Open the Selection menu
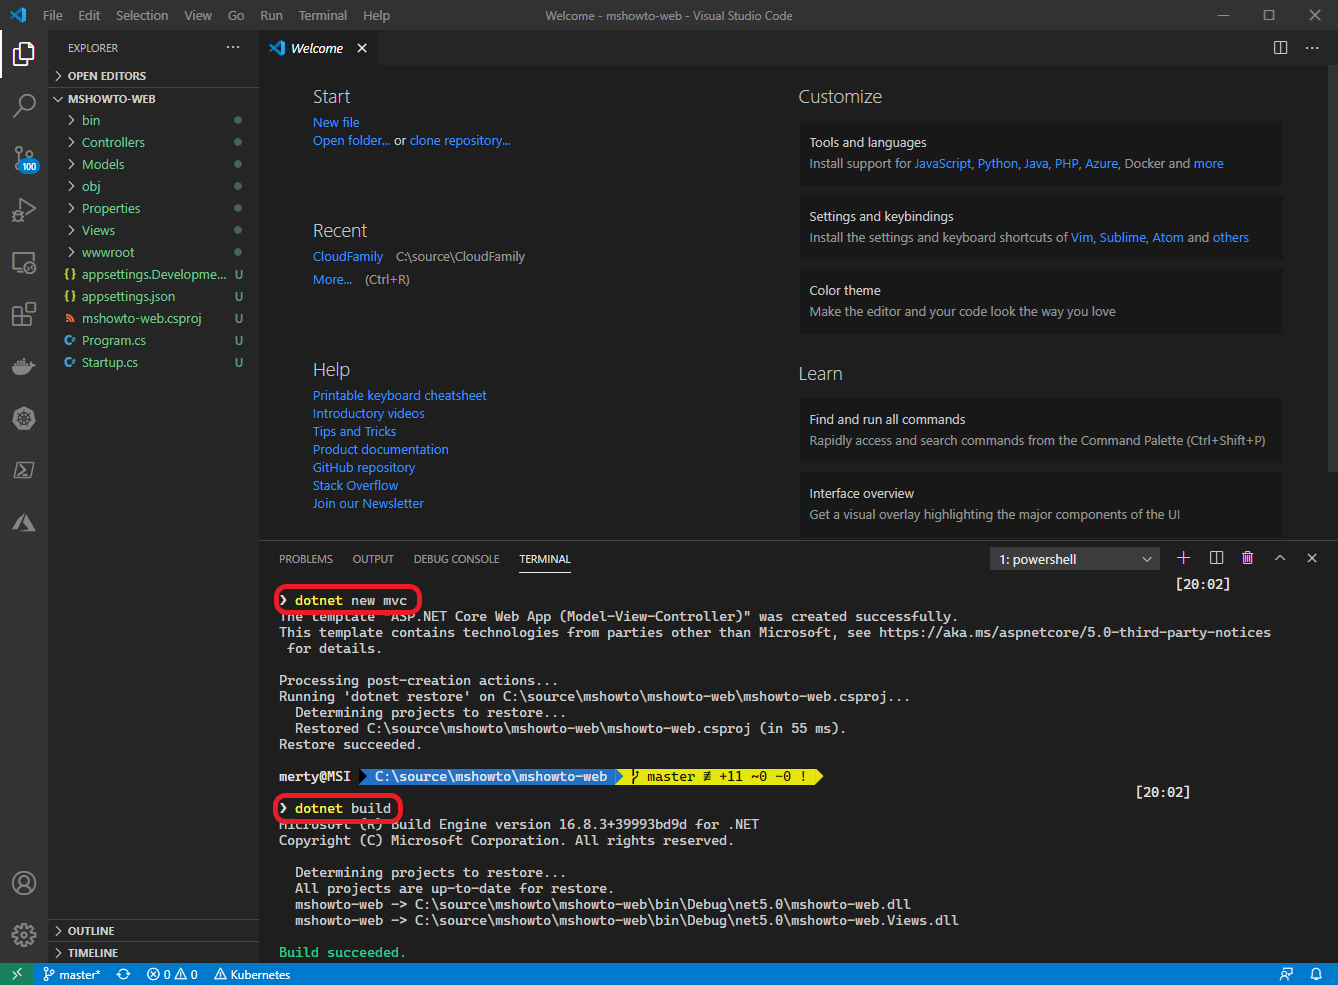Image resolution: width=1338 pixels, height=985 pixels. (x=142, y=15)
